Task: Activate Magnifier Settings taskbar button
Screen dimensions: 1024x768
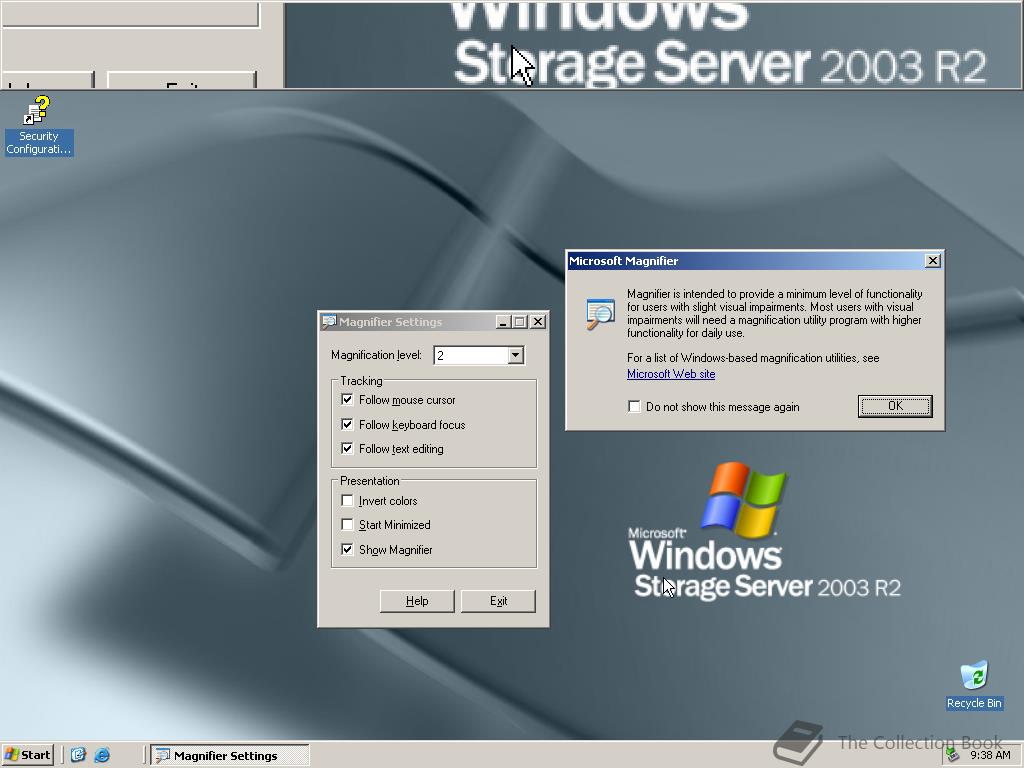Action: (230, 756)
